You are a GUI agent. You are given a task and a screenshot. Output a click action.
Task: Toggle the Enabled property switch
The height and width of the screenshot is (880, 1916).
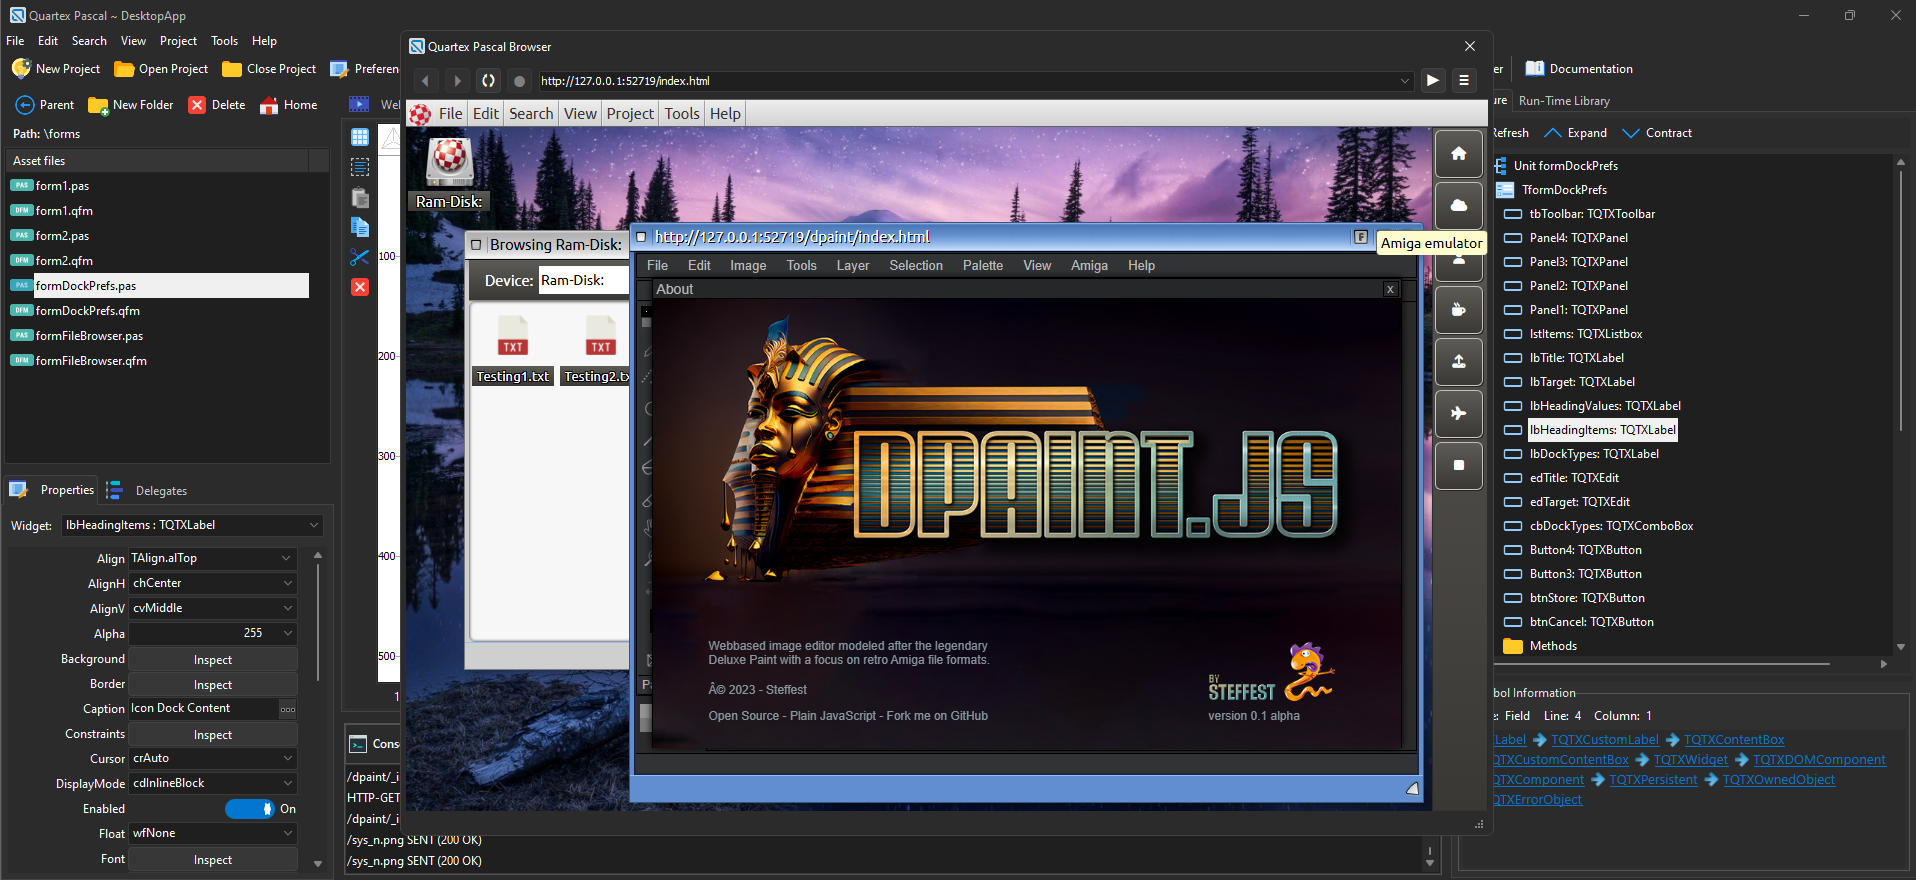click(x=250, y=809)
